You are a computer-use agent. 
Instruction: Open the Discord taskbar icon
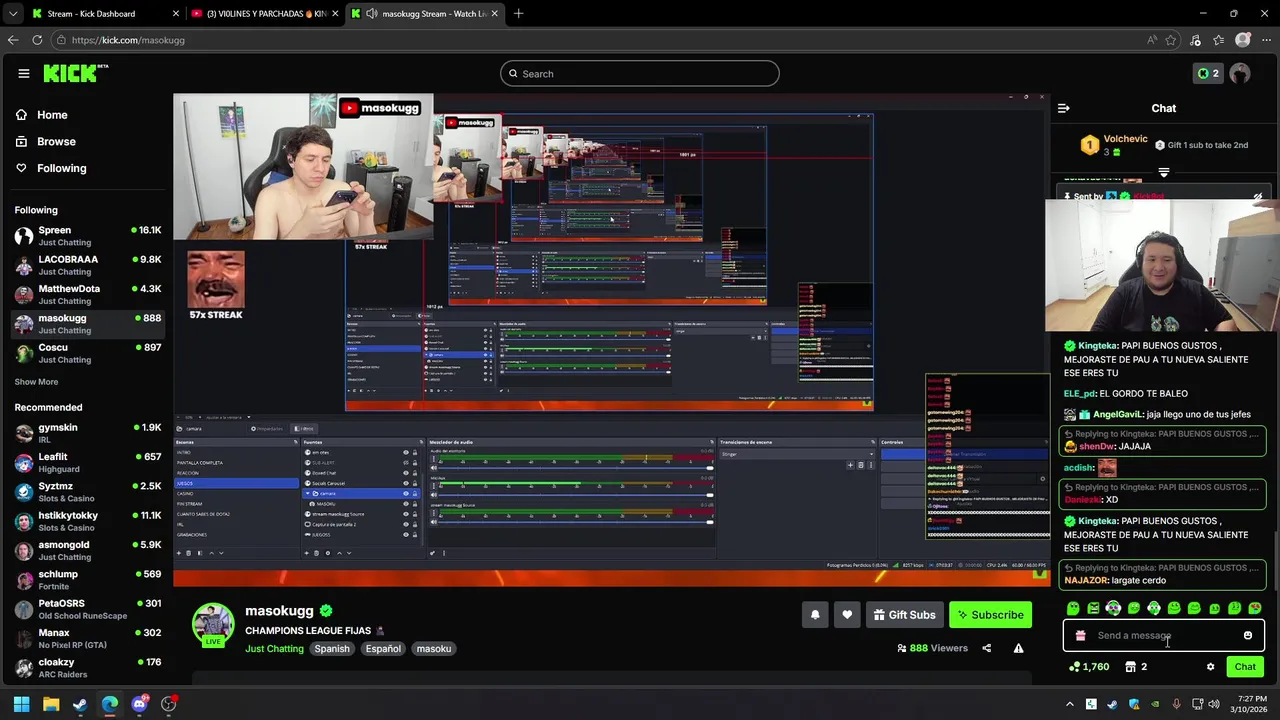pos(139,704)
